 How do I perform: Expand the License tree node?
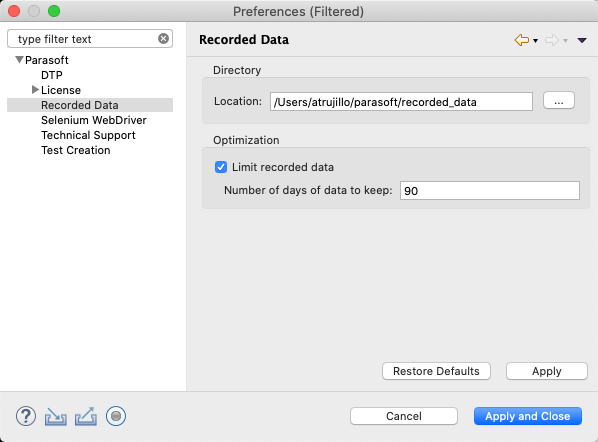35,90
